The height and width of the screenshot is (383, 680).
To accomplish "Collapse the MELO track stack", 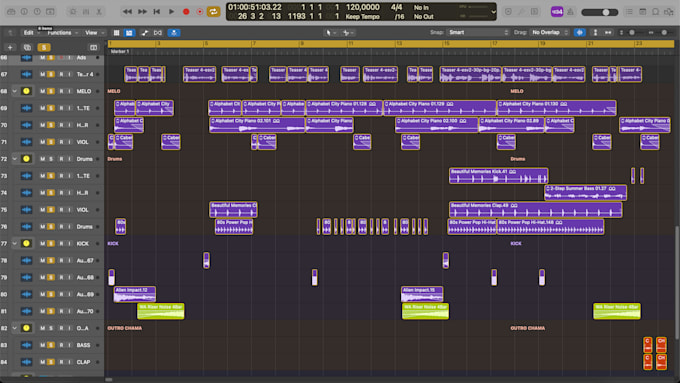I will (x=14, y=91).
